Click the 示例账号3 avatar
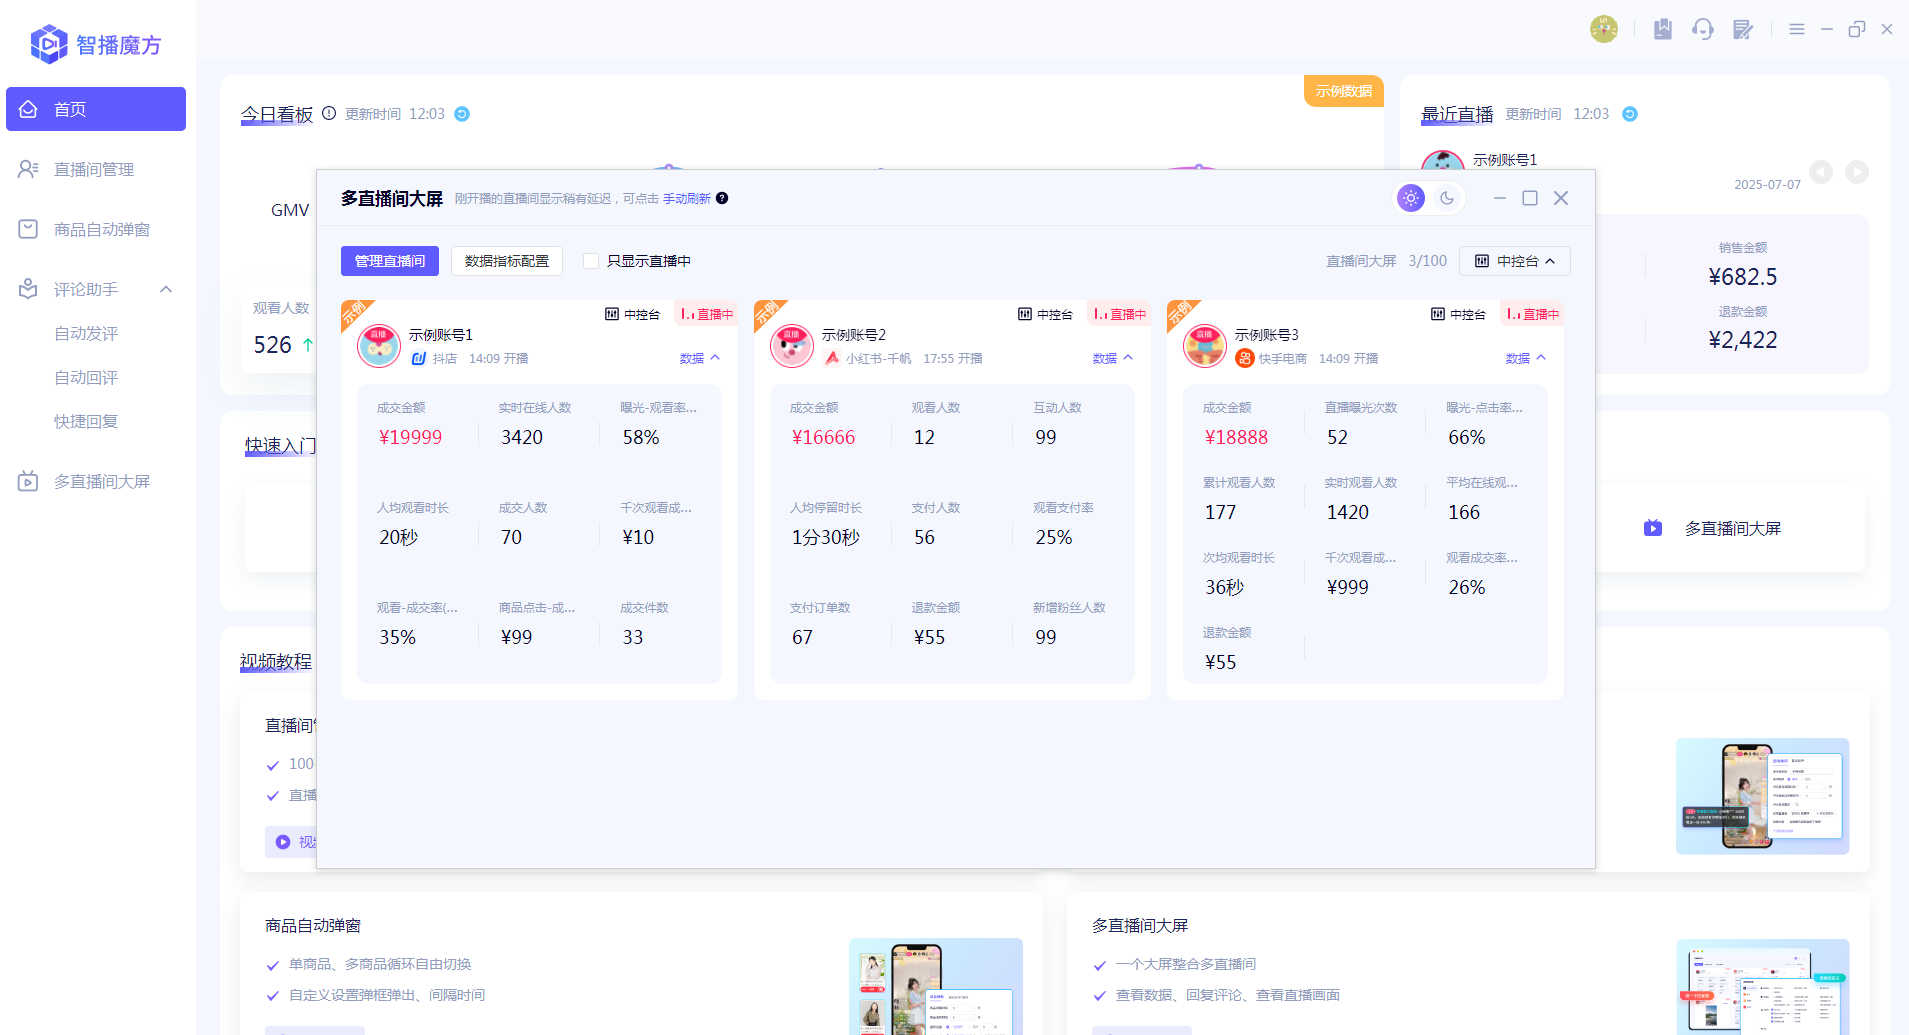Image resolution: width=1909 pixels, height=1035 pixels. (1205, 346)
